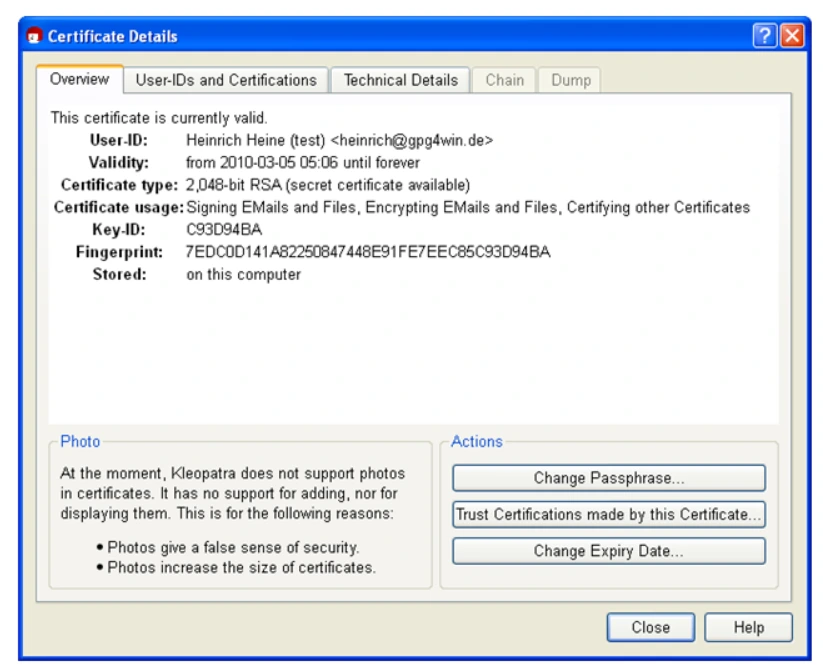Click the "Key-ID:" label
Image resolution: width=823 pixels, height=671 pixels.
click(119, 229)
